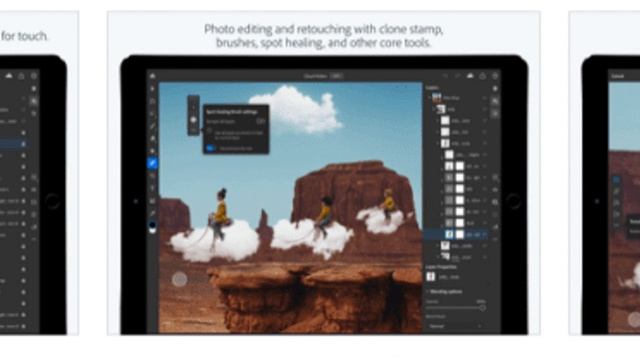The image size is (640, 360).
Task: Click the Redo arrow in the header
Action: coord(458,76)
